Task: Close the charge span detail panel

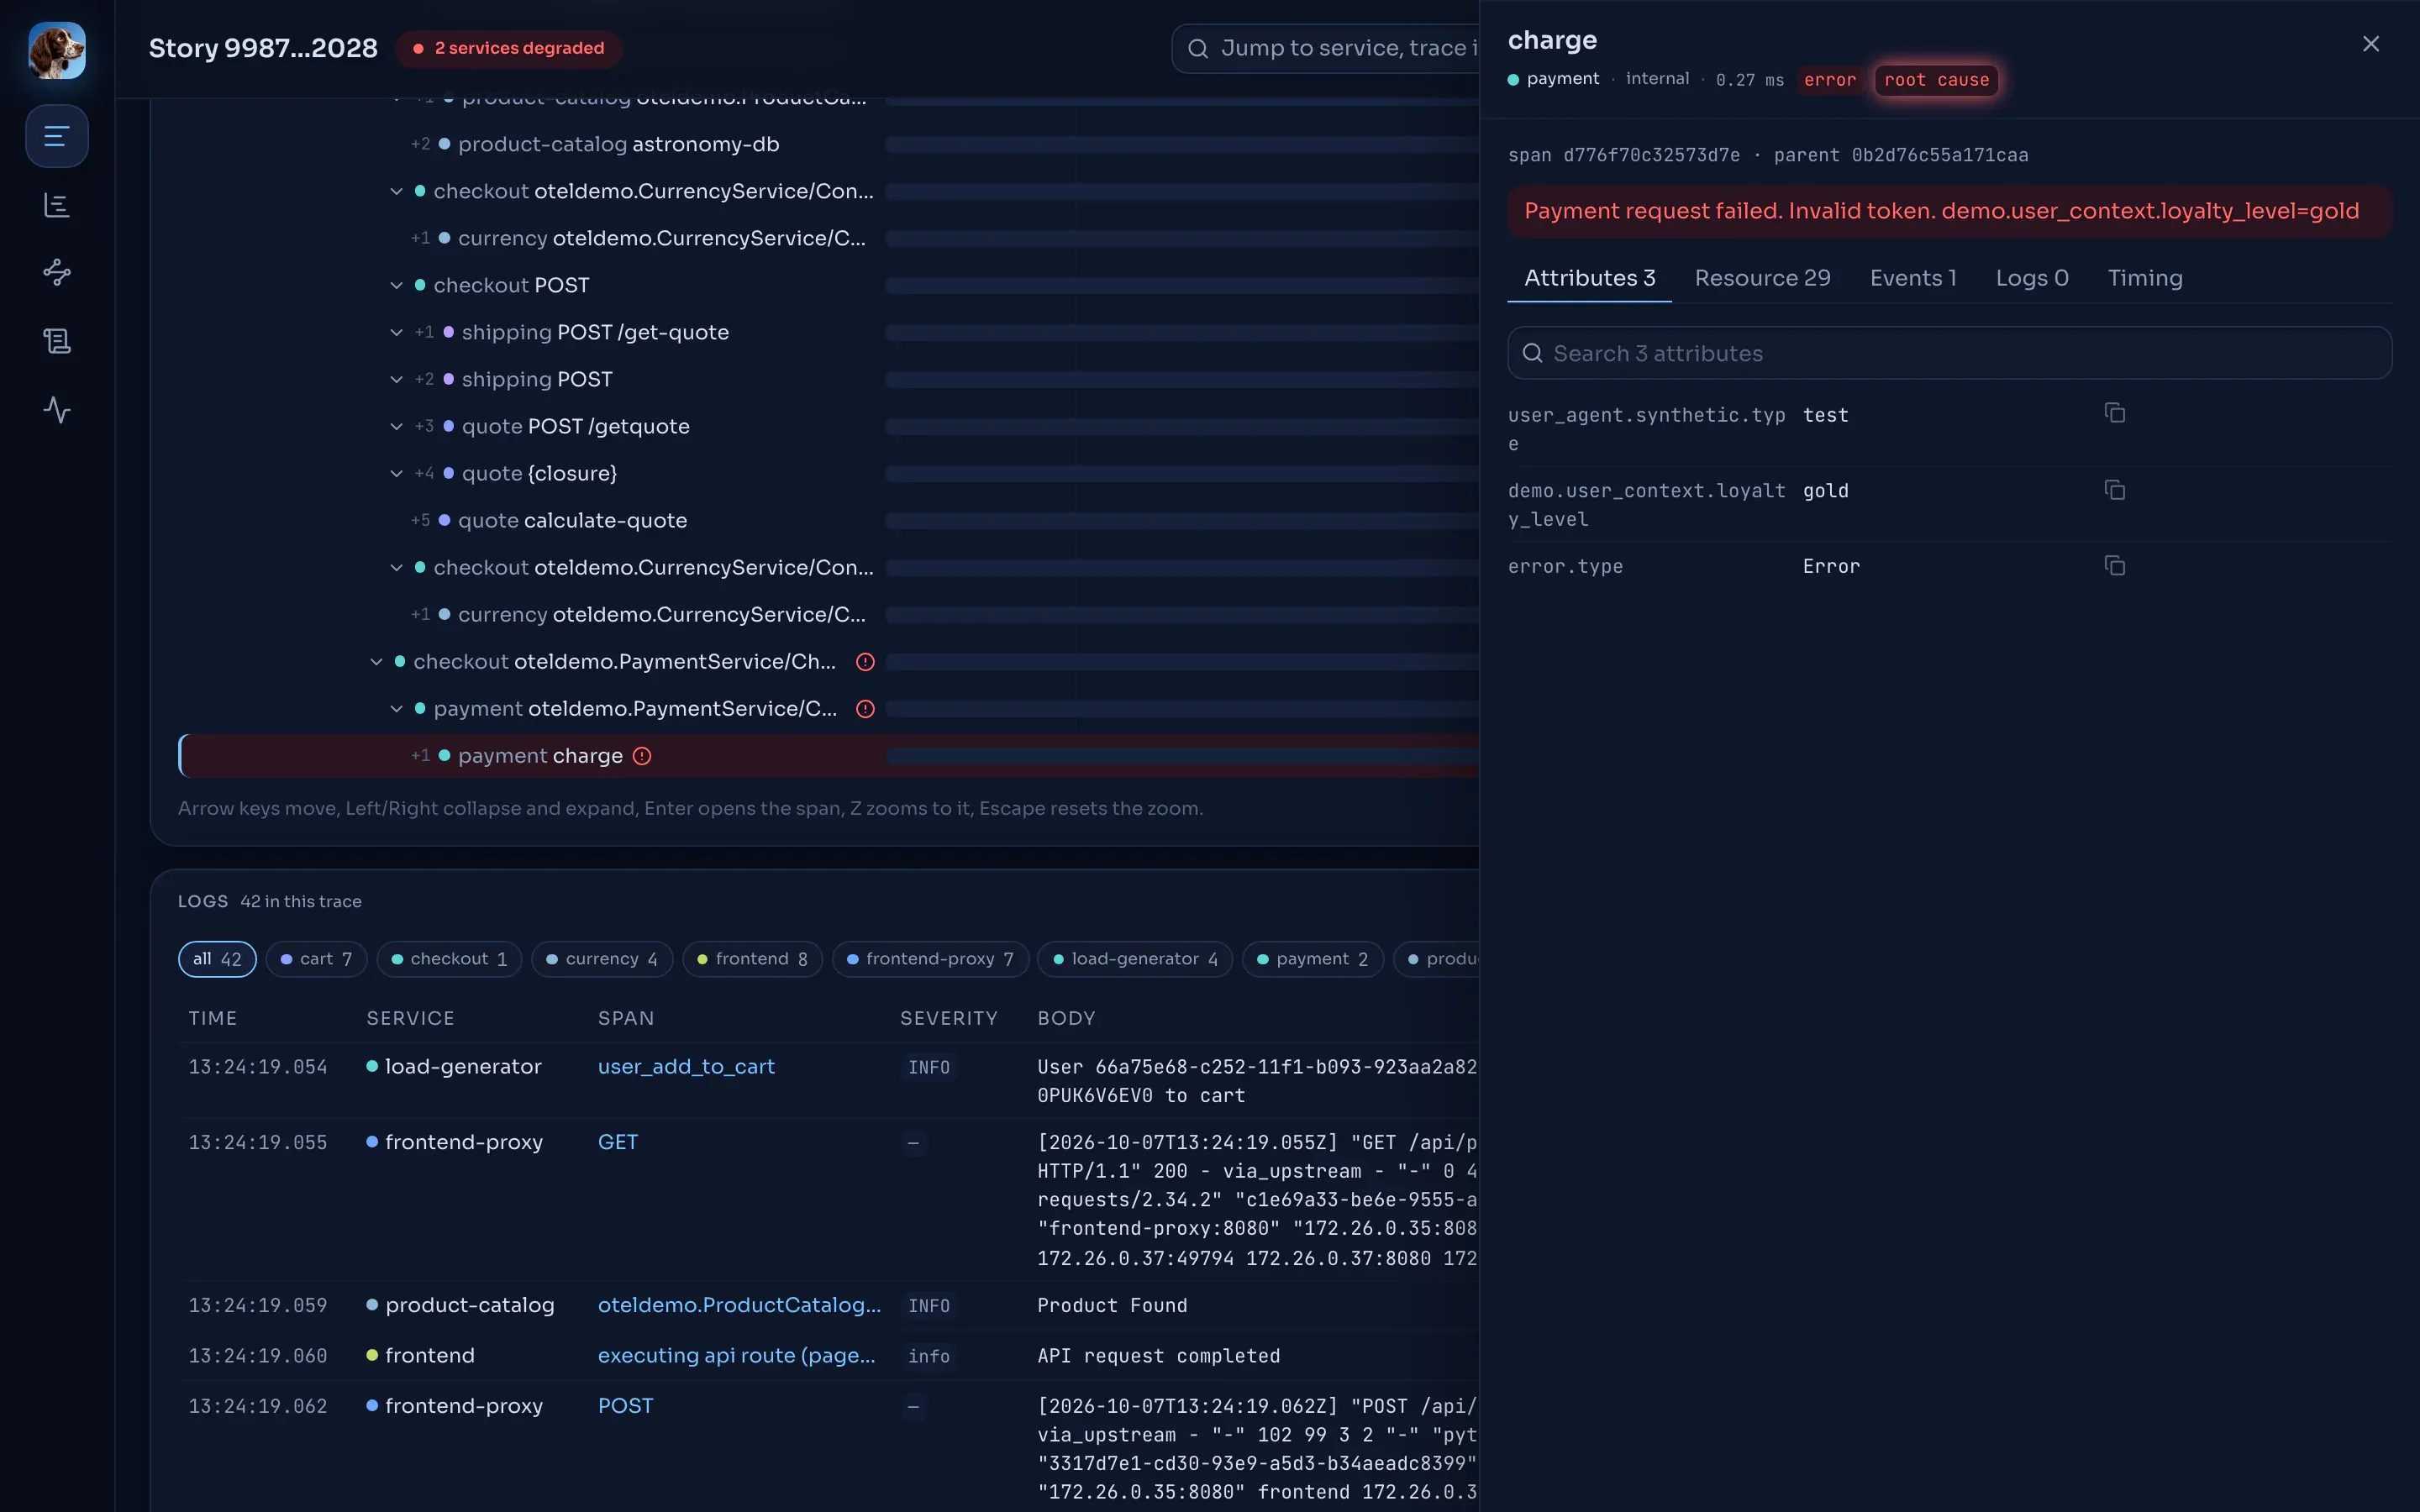Action: tap(2370, 44)
